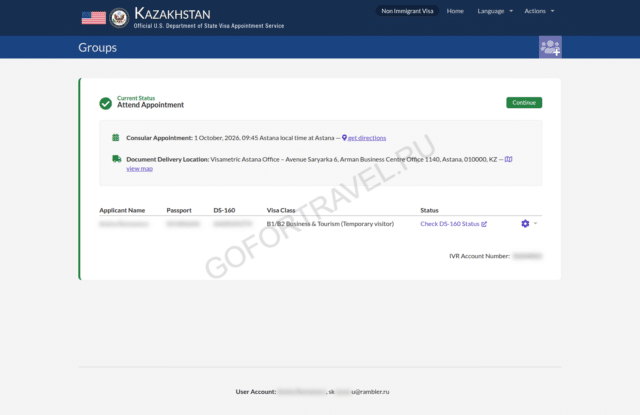
Task: Click the Status column header
Action: tap(429, 210)
